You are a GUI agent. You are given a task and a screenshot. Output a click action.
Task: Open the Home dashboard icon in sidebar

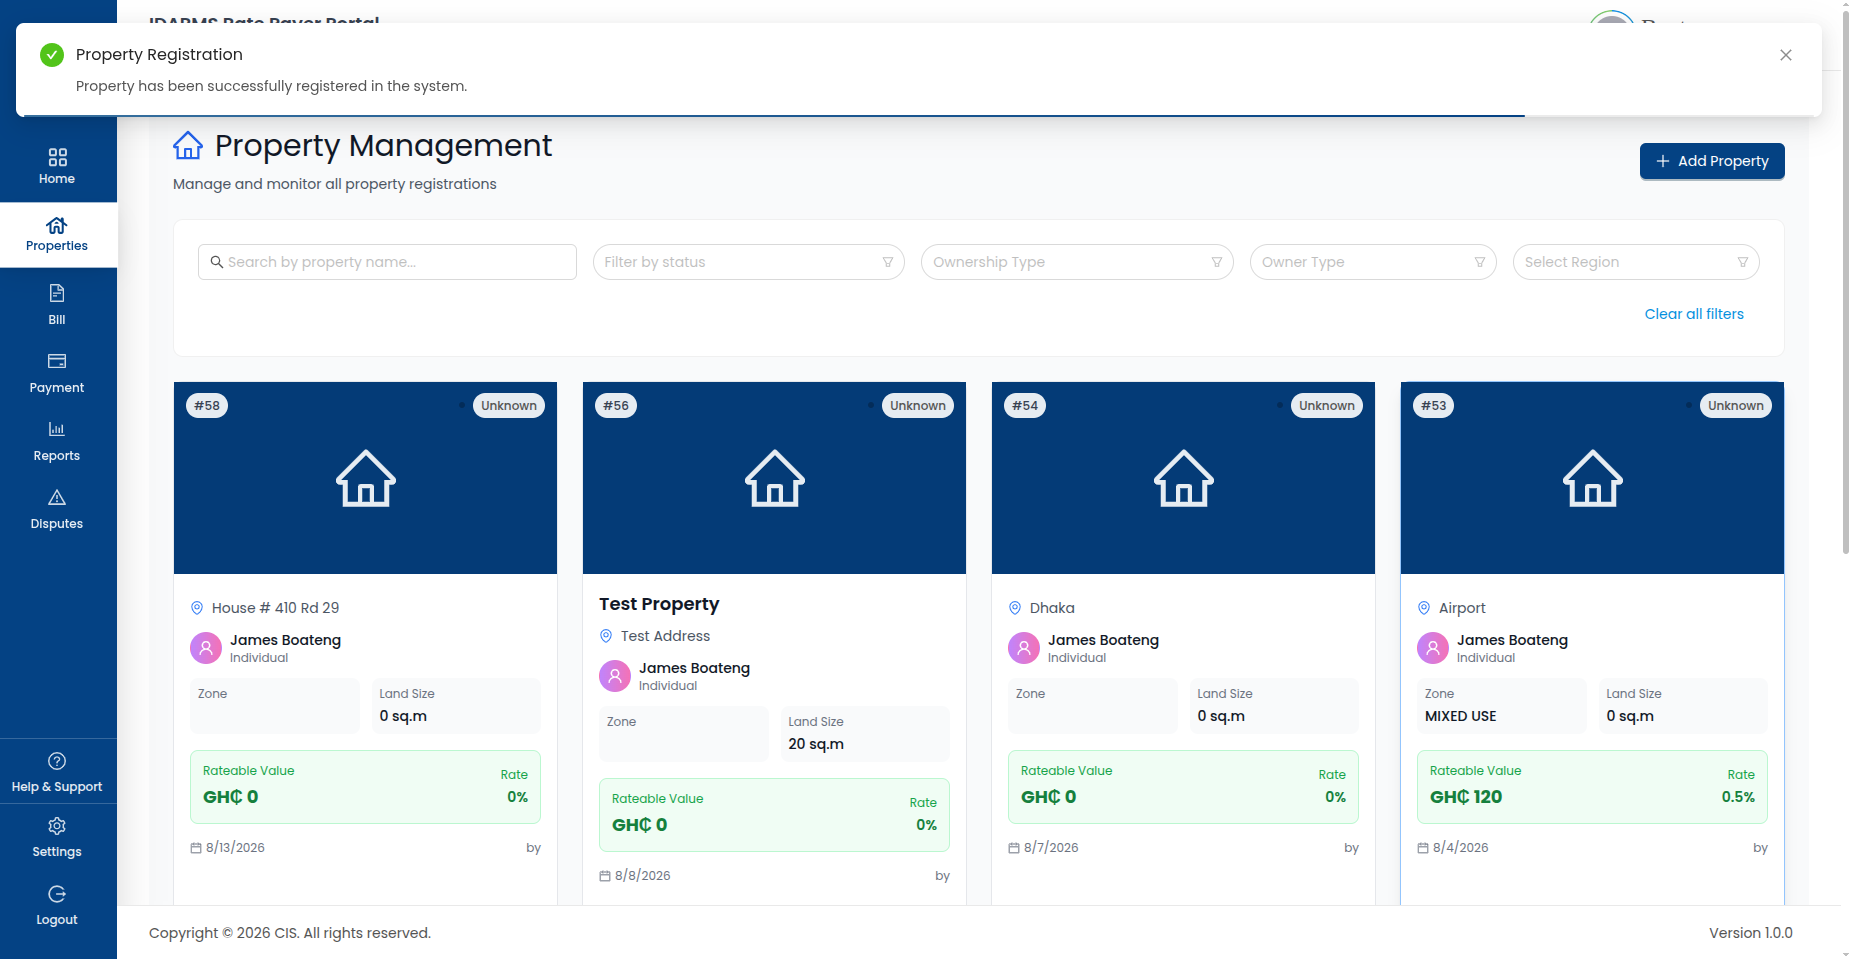click(x=57, y=157)
